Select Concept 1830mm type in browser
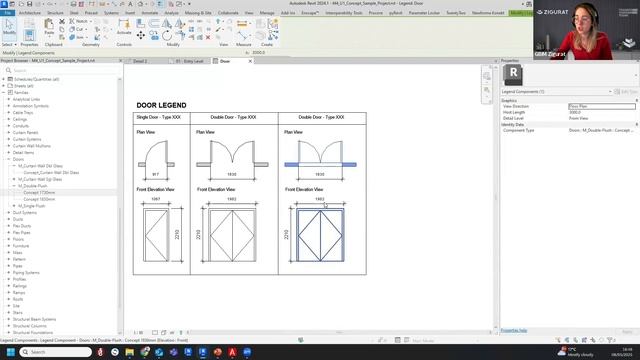This screenshot has height=360, width=640. (x=39, y=199)
